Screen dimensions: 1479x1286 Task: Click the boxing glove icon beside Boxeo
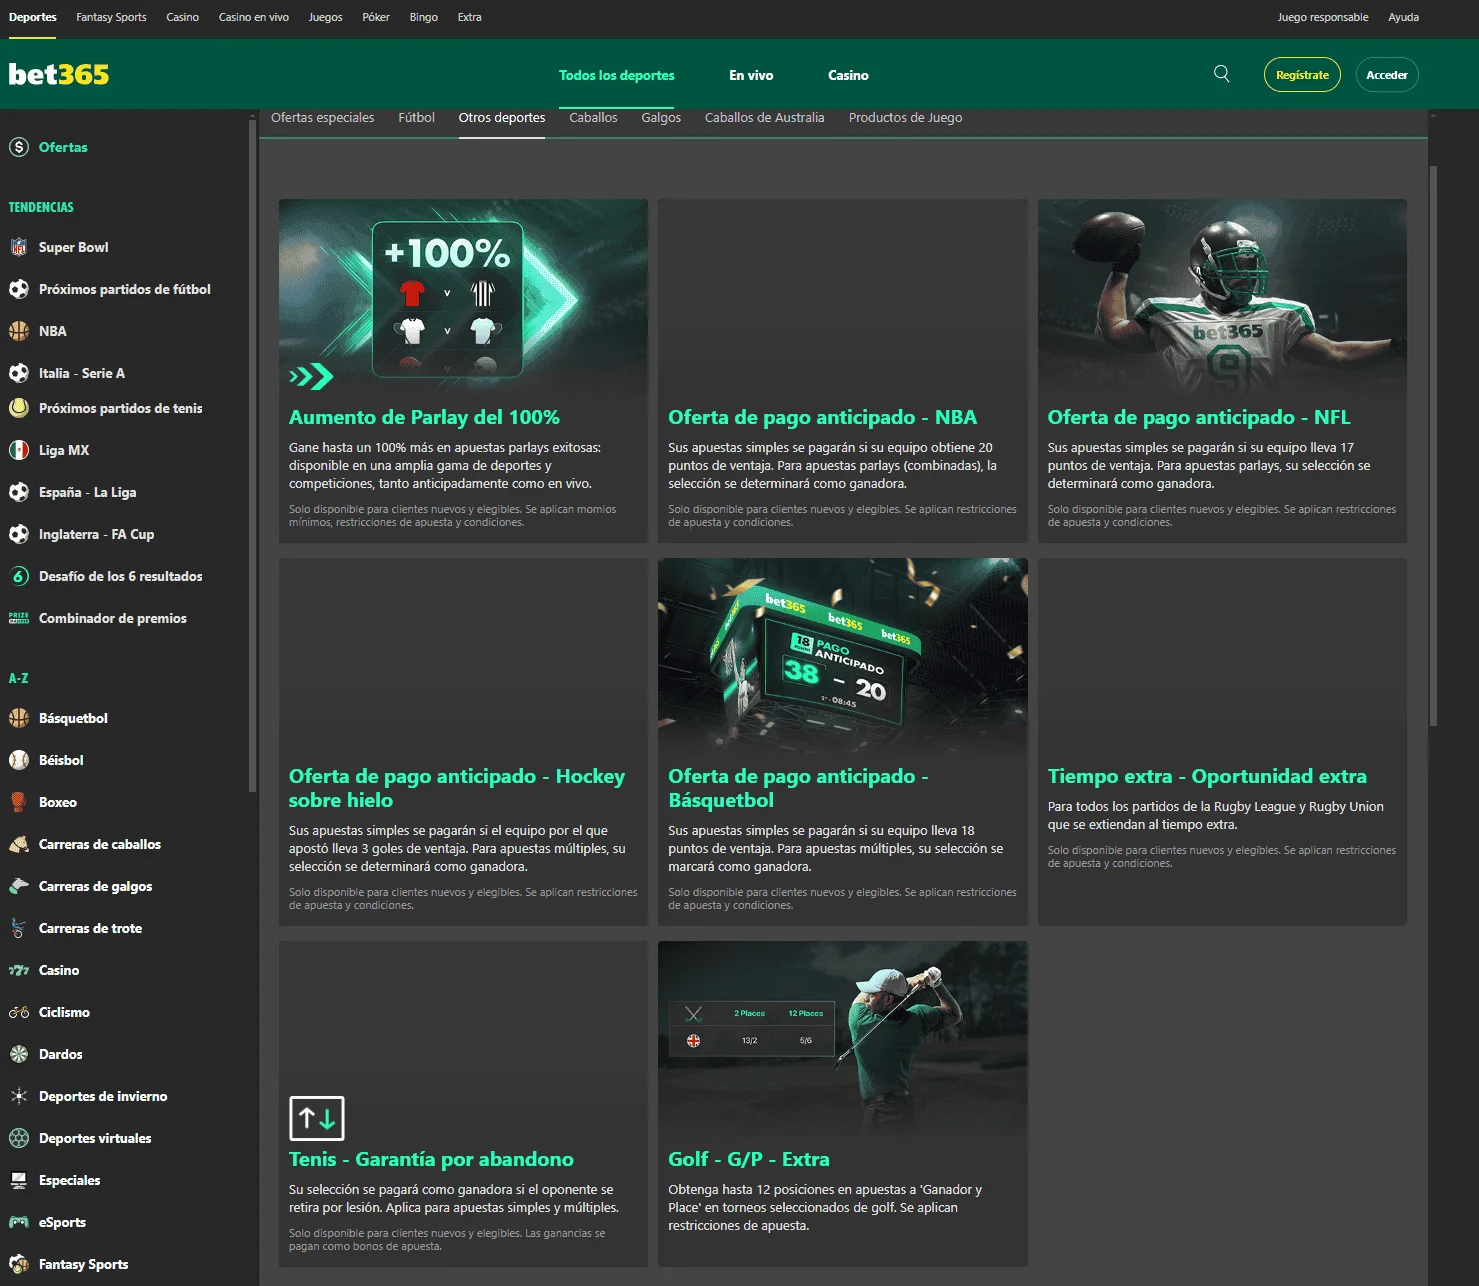point(19,802)
